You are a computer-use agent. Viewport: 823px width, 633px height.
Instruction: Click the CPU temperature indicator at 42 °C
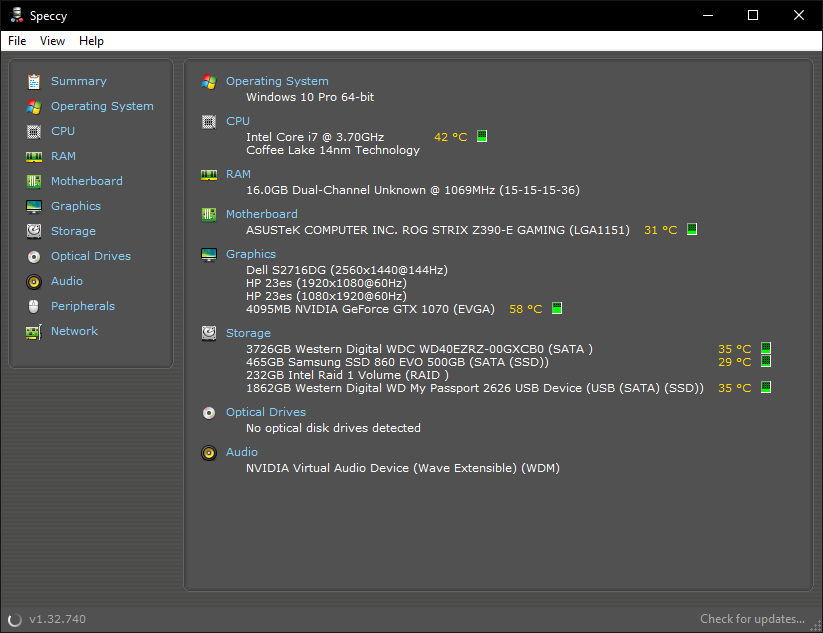[482, 137]
